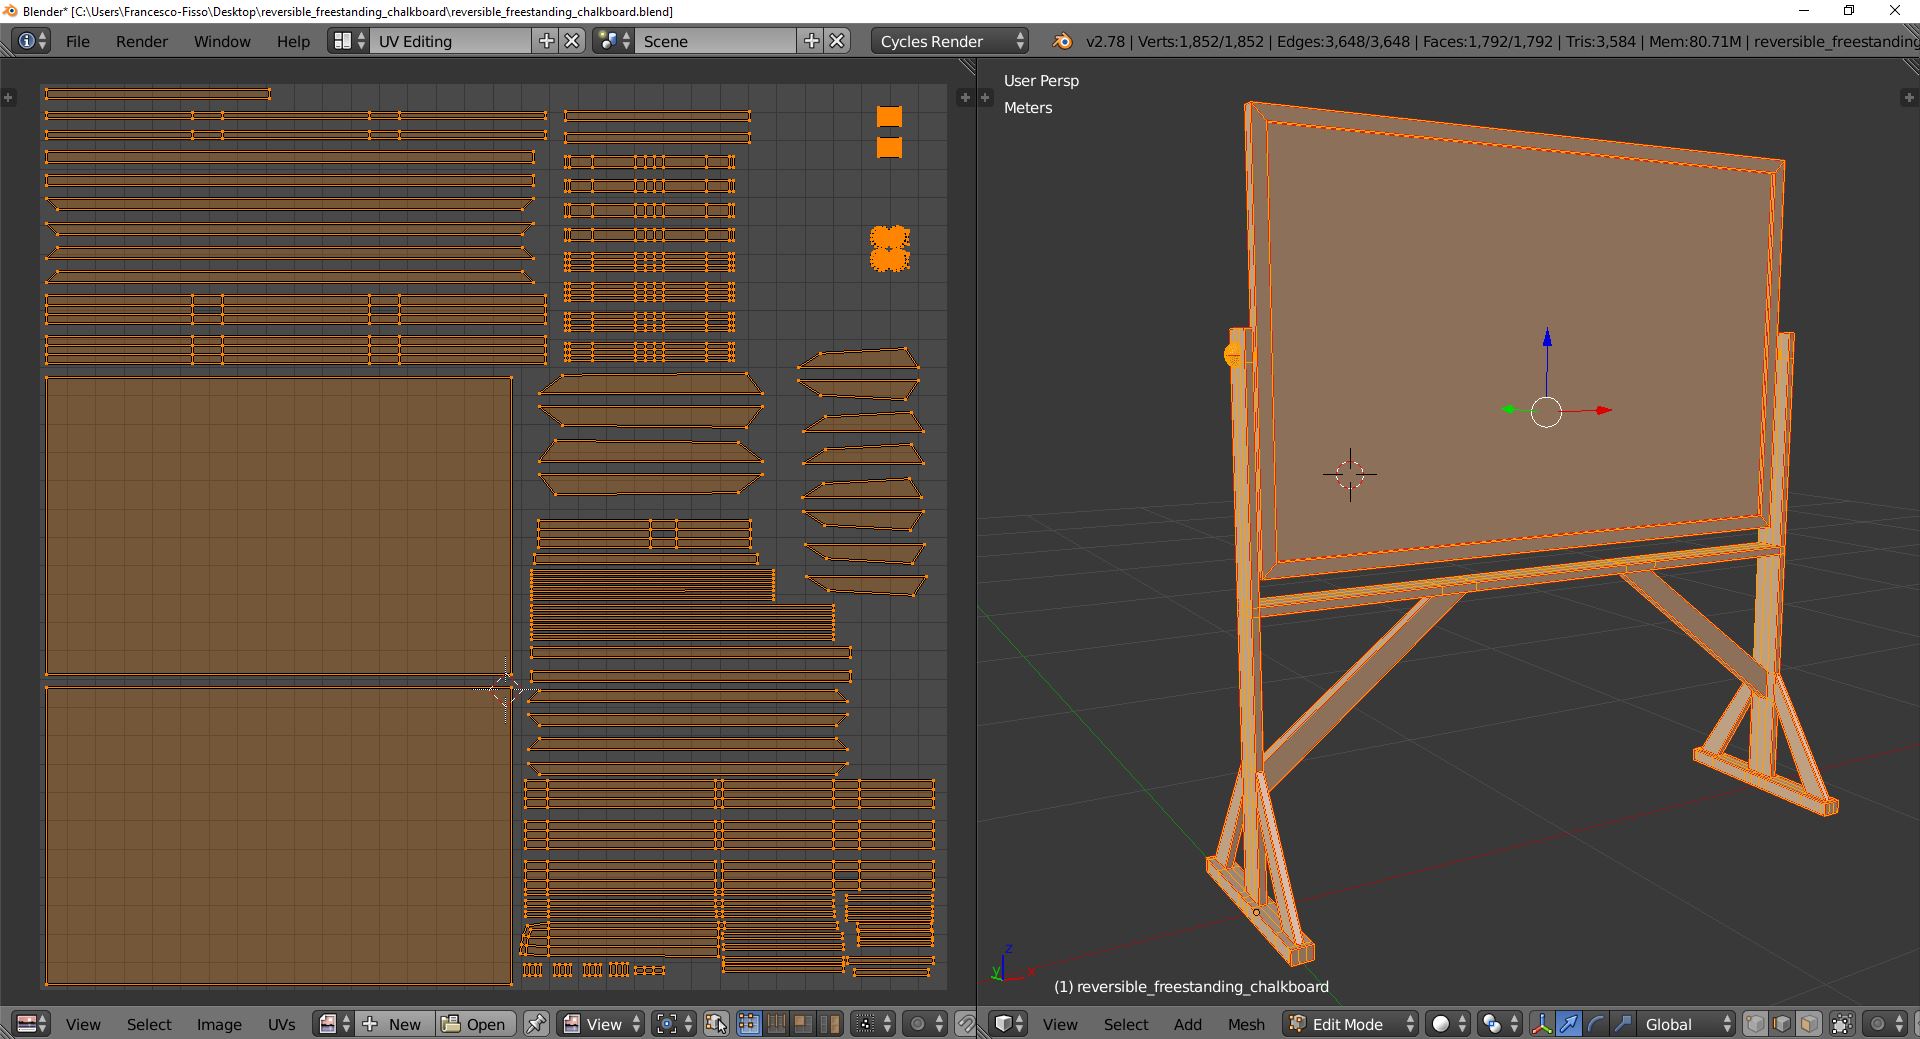The width and height of the screenshot is (1920, 1039).
Task: Open the Global transform orientation dropdown
Action: click(1687, 1024)
